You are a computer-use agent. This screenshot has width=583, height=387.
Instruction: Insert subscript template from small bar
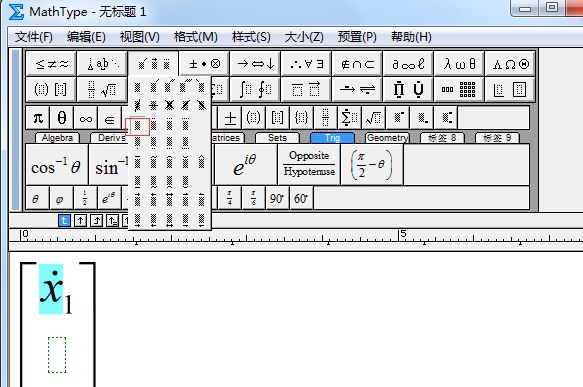tap(422, 118)
